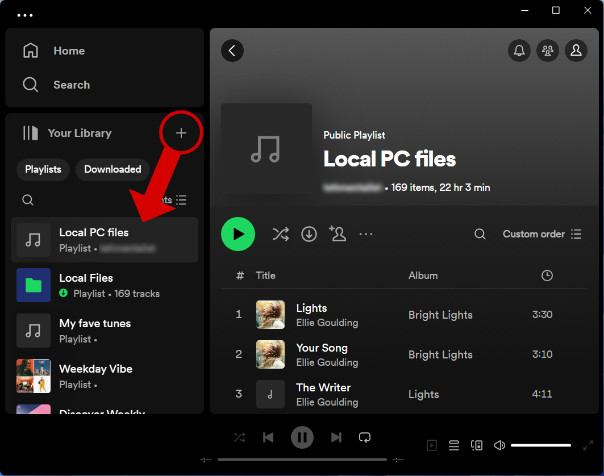The width and height of the screenshot is (604, 476).
Task: Open Friend Activity icon
Action: (x=547, y=50)
